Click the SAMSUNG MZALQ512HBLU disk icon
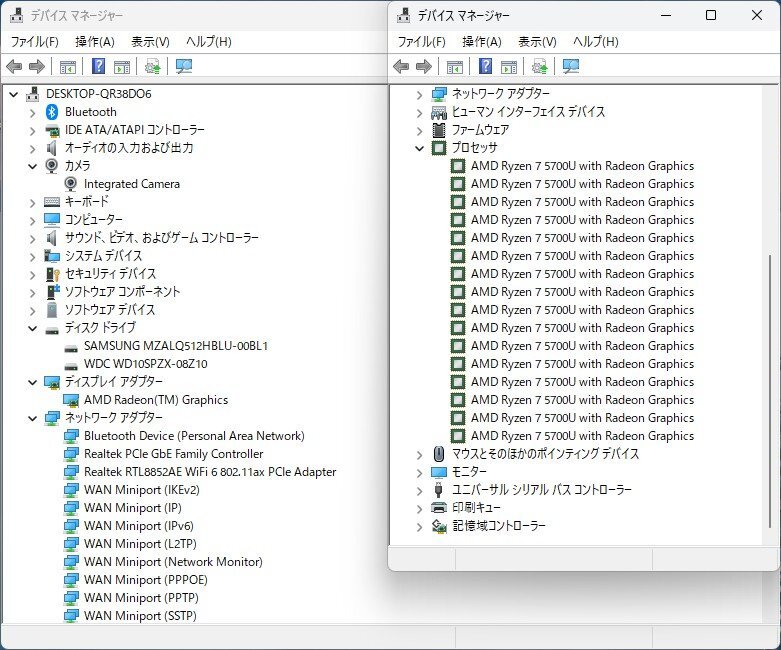Viewport: 781px width, 650px height. click(x=71, y=347)
